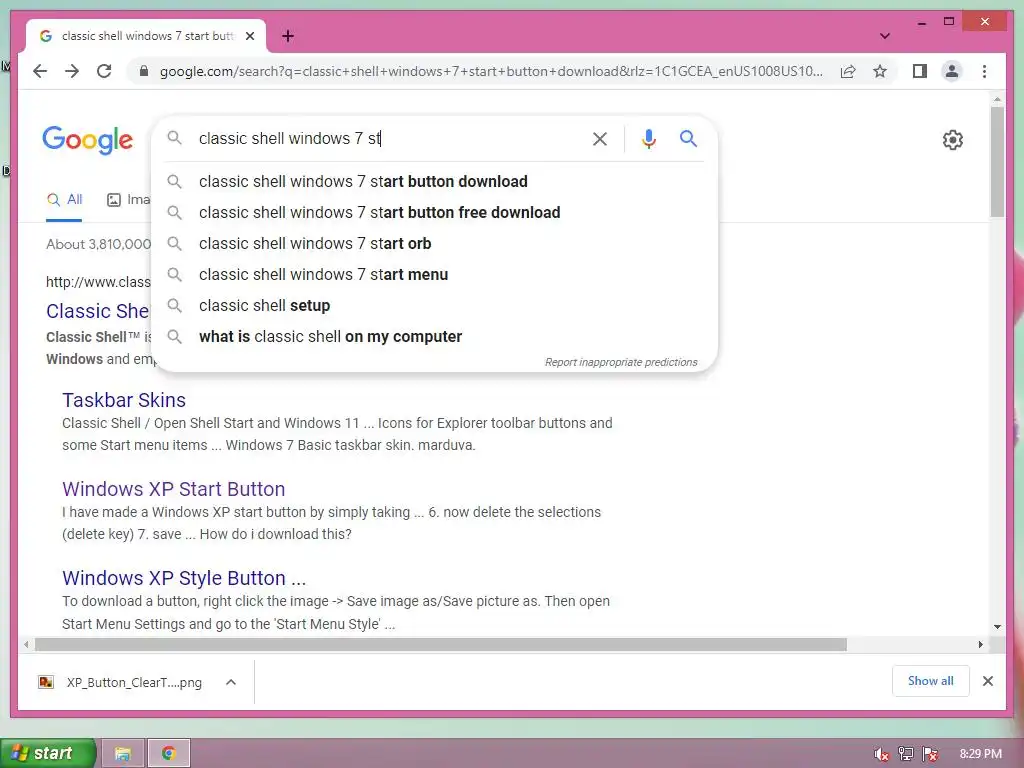This screenshot has width=1024, height=768.
Task: Click 'Report inappropriate predictions' link
Action: pos(621,362)
